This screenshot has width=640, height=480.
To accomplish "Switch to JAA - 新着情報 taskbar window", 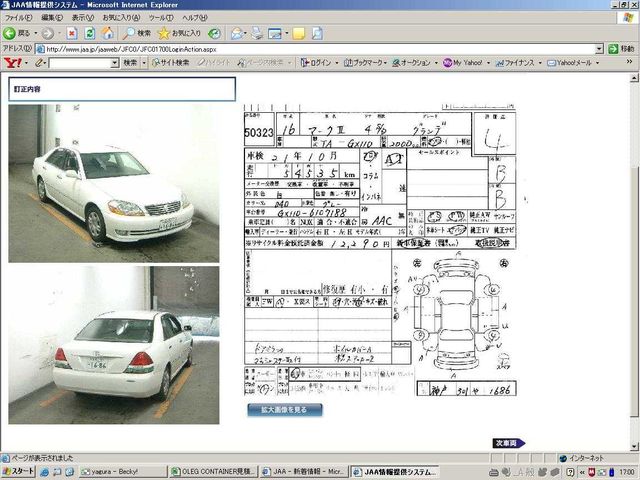I will 304,472.
